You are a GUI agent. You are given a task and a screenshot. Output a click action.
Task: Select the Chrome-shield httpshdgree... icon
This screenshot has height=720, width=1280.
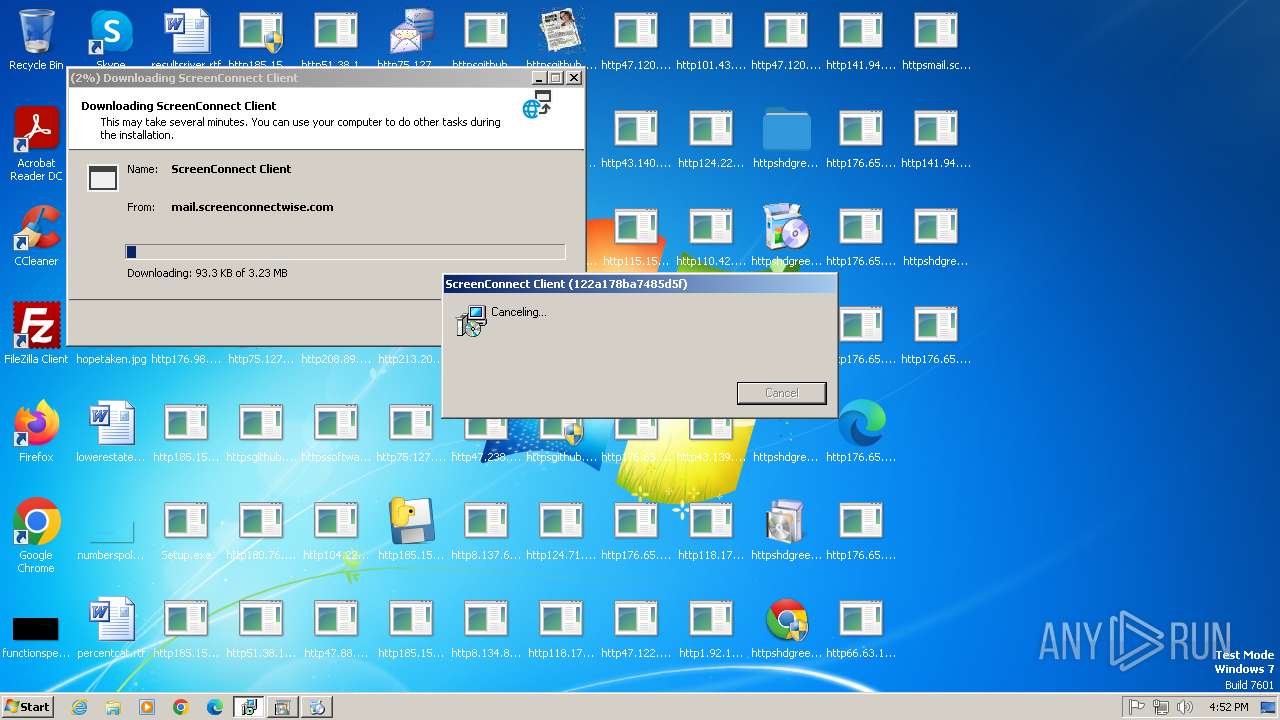pyautogui.click(x=786, y=627)
